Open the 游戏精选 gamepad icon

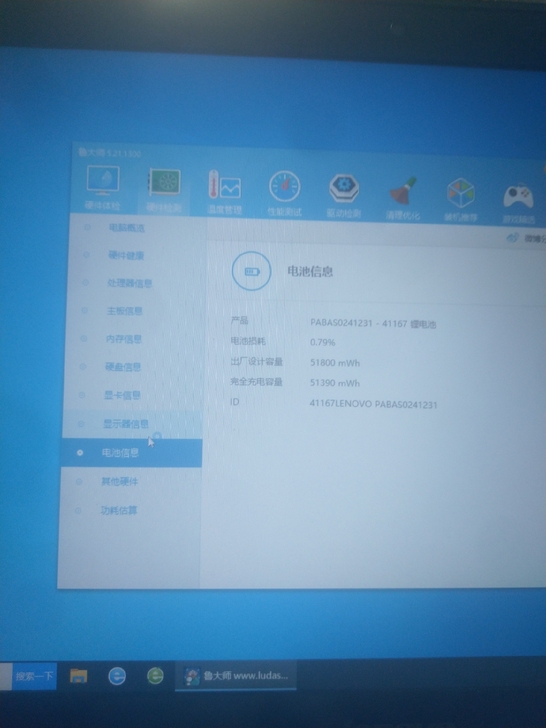519,202
